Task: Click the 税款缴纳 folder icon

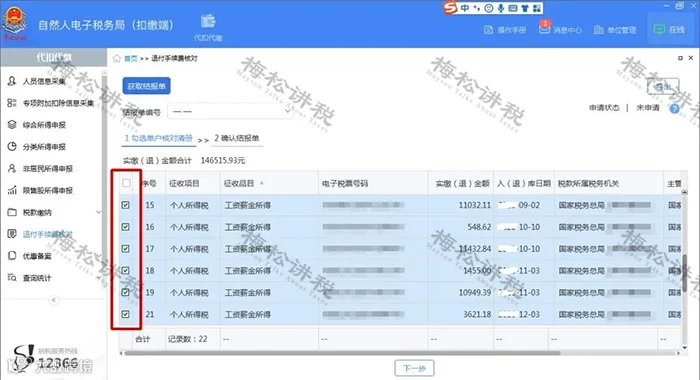Action: pyautogui.click(x=12, y=212)
